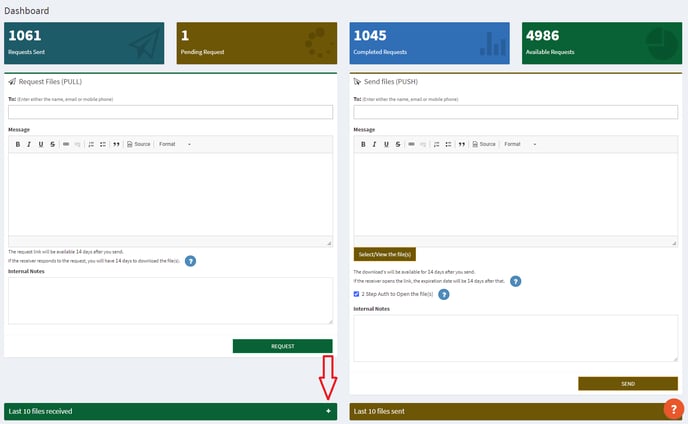This screenshot has width=688, height=424.
Task: Add block quote in Send files editor
Action: click(462, 144)
